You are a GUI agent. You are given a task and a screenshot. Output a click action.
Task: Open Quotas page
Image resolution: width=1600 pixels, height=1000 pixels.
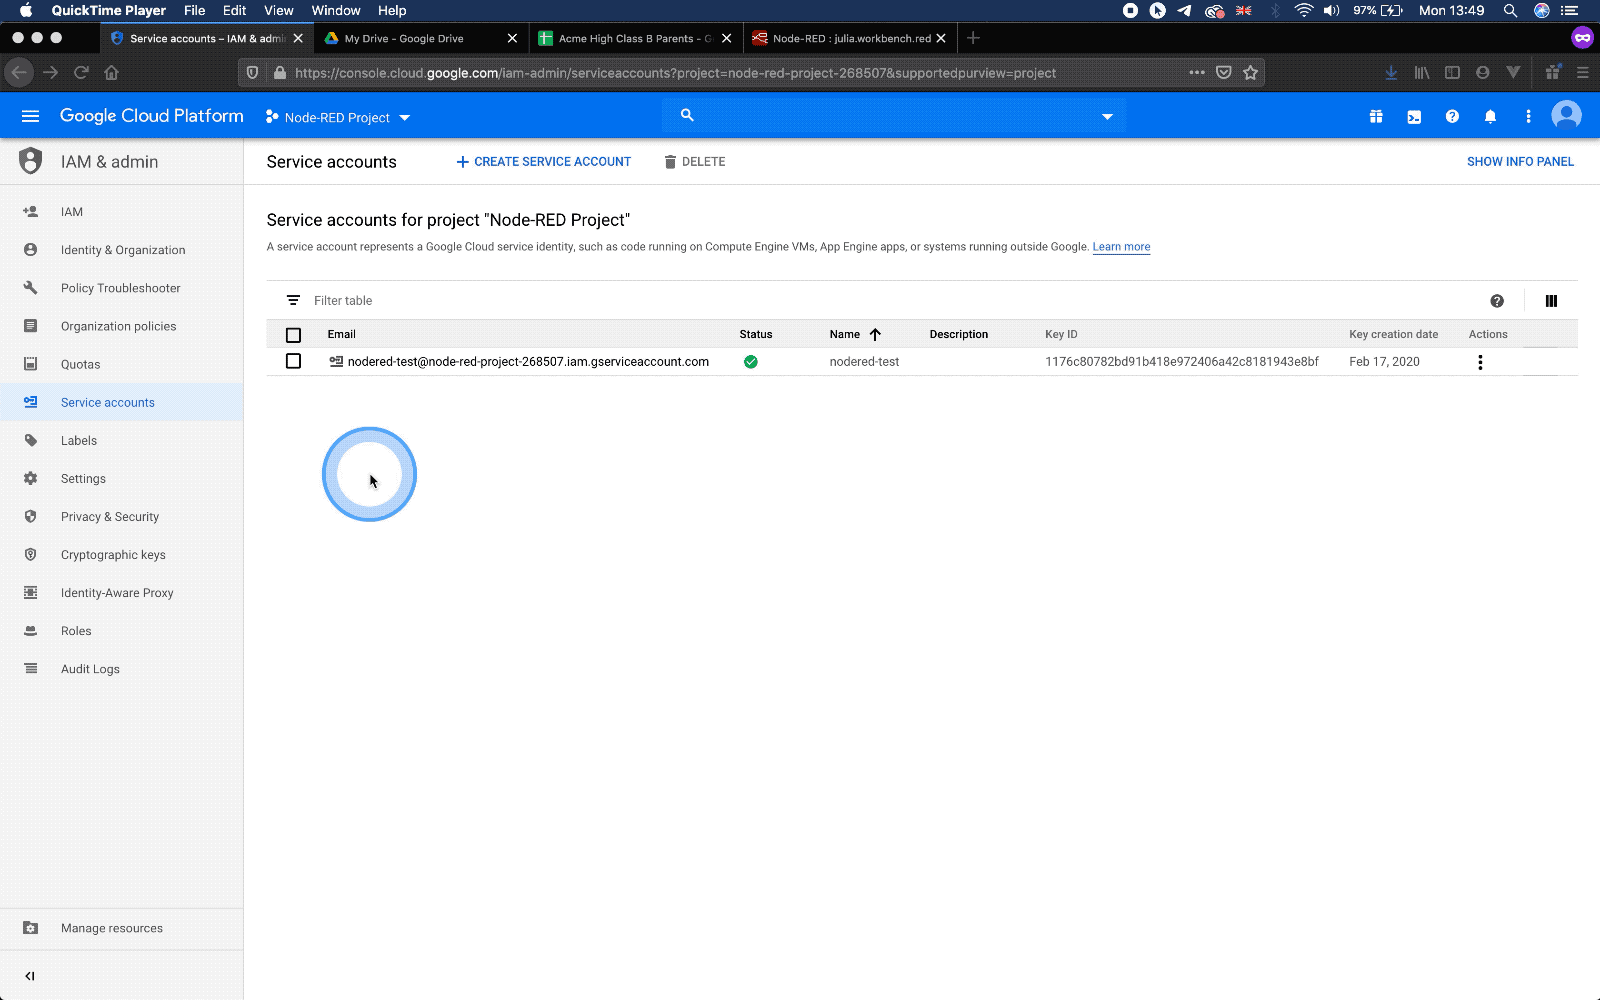point(80,364)
